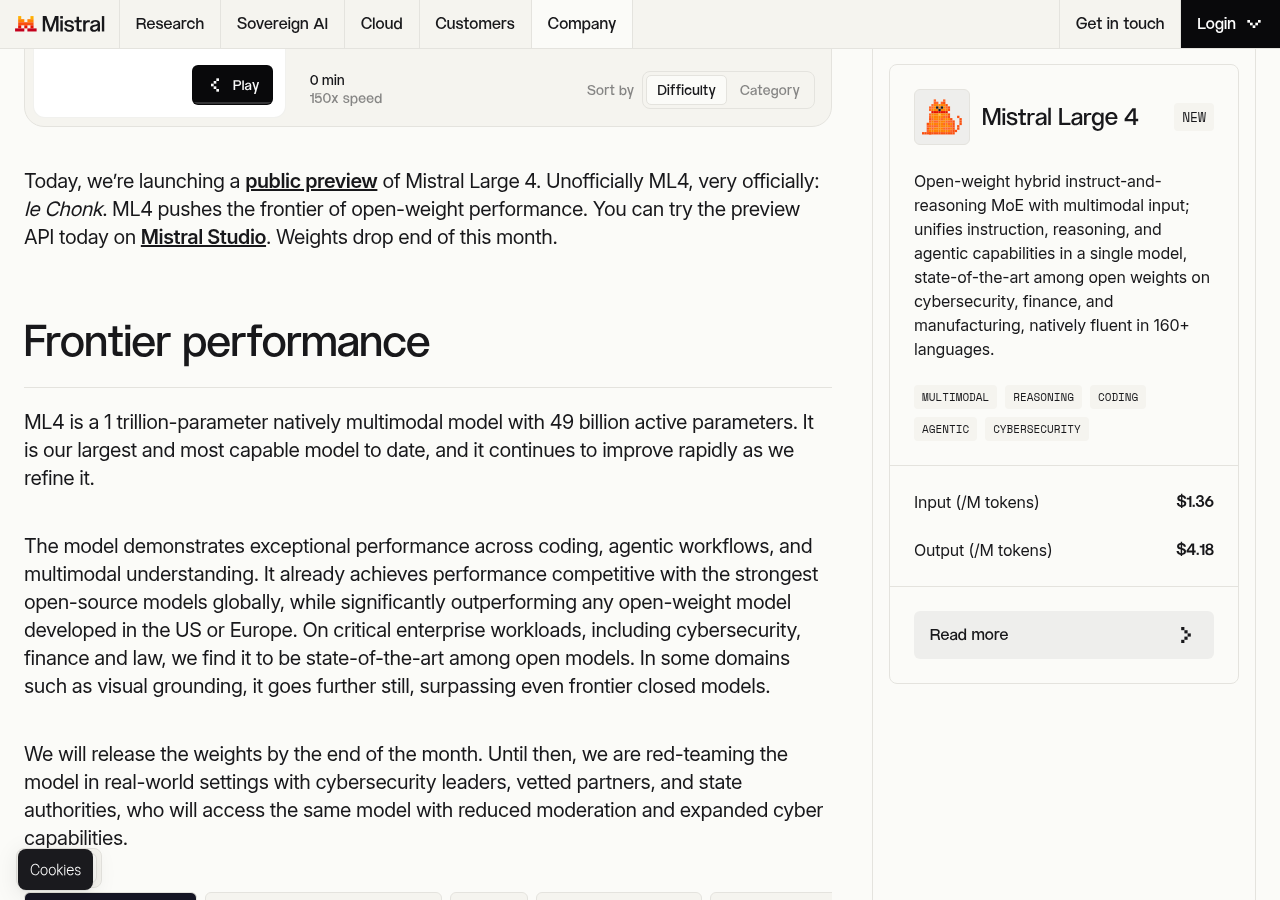1280x900 pixels.
Task: Expand the Customers menu
Action: tap(475, 24)
